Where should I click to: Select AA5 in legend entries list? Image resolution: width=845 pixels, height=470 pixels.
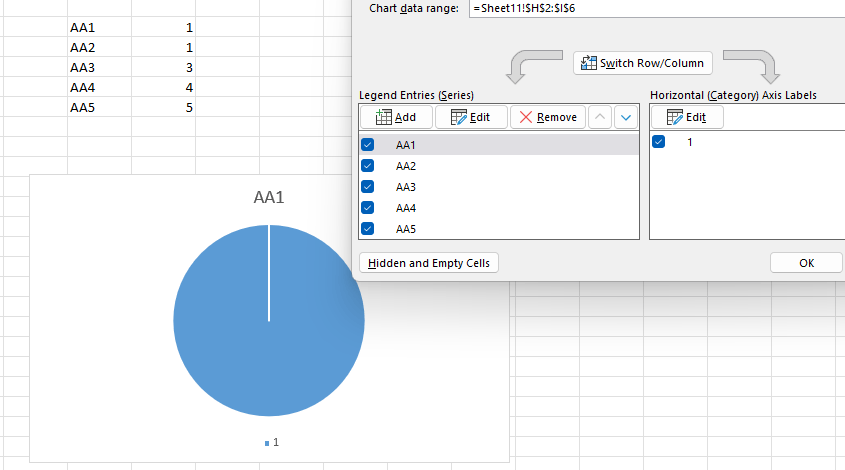click(499, 229)
